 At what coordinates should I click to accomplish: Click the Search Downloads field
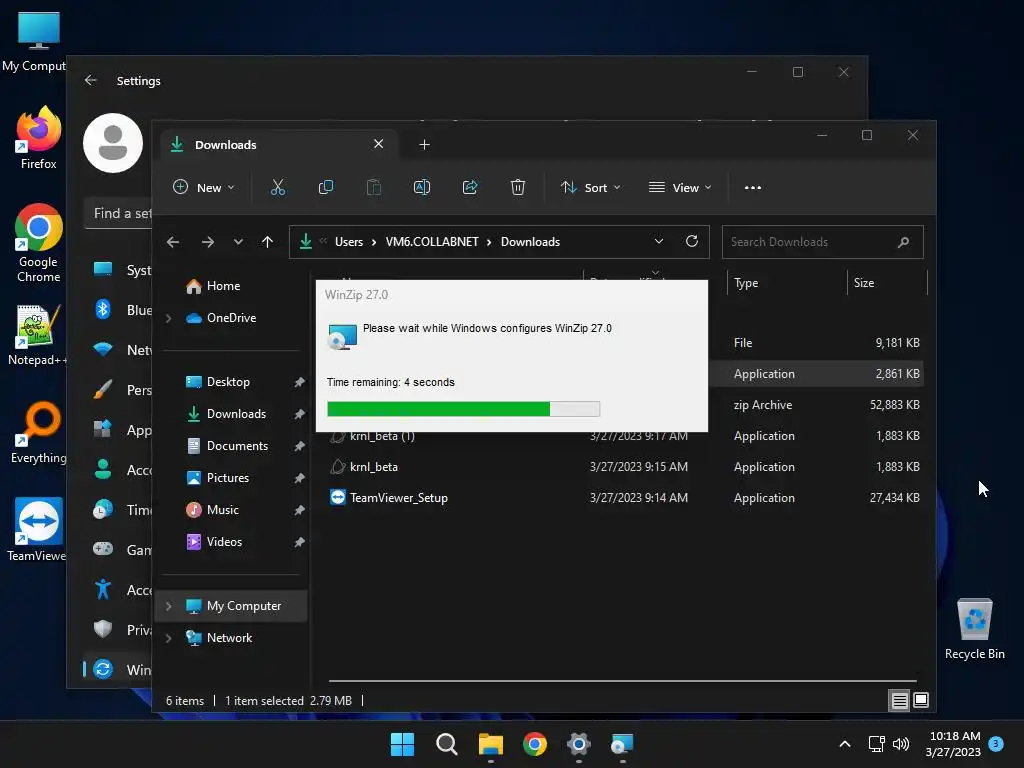pyautogui.click(x=822, y=242)
